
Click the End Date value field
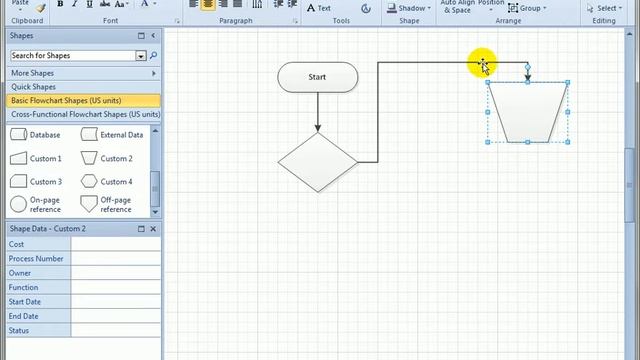pyautogui.click(x=116, y=316)
